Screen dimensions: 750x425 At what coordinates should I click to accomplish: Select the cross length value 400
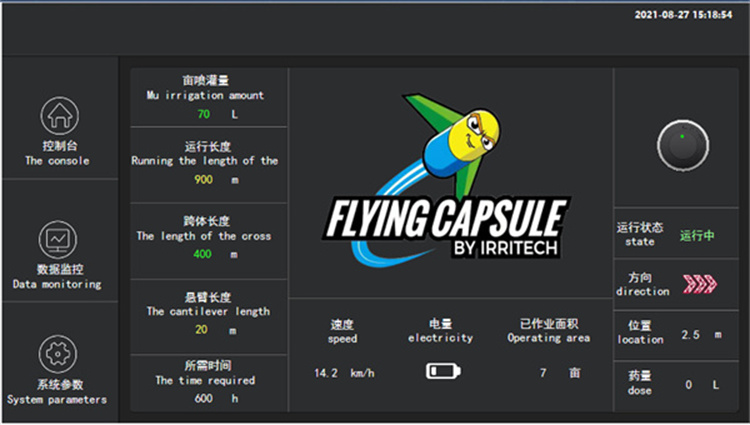203,254
